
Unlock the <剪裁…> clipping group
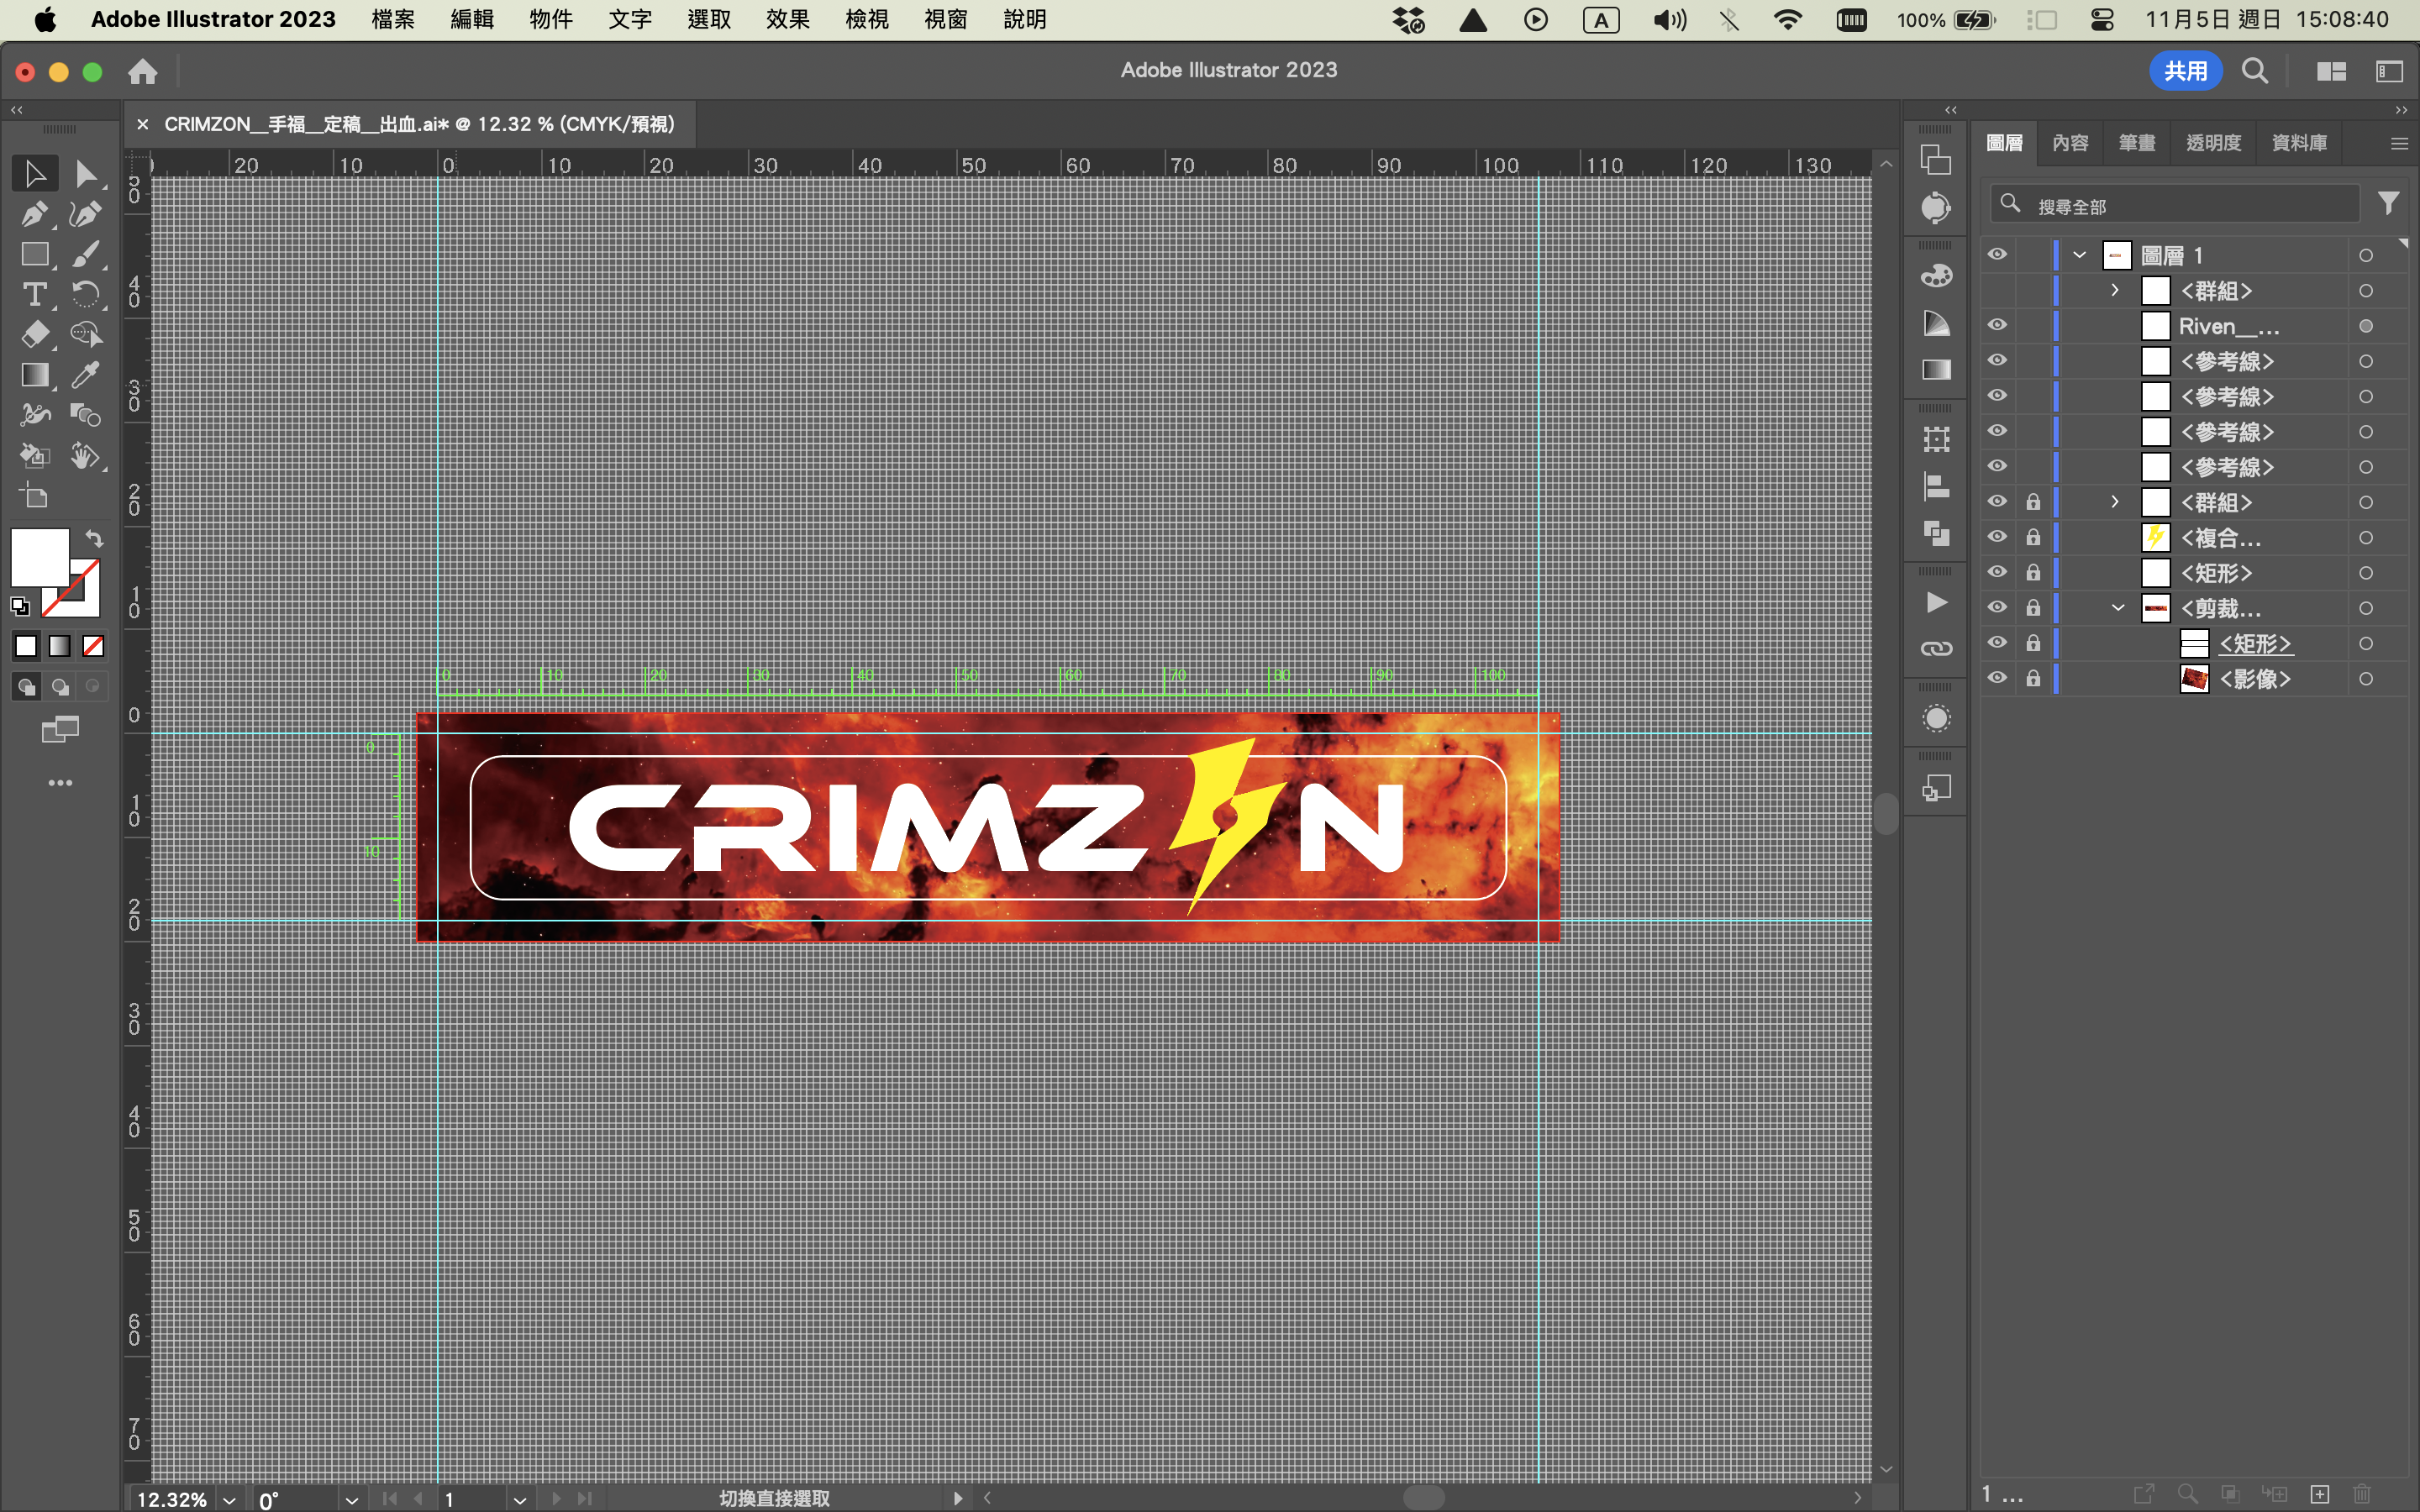(2033, 608)
